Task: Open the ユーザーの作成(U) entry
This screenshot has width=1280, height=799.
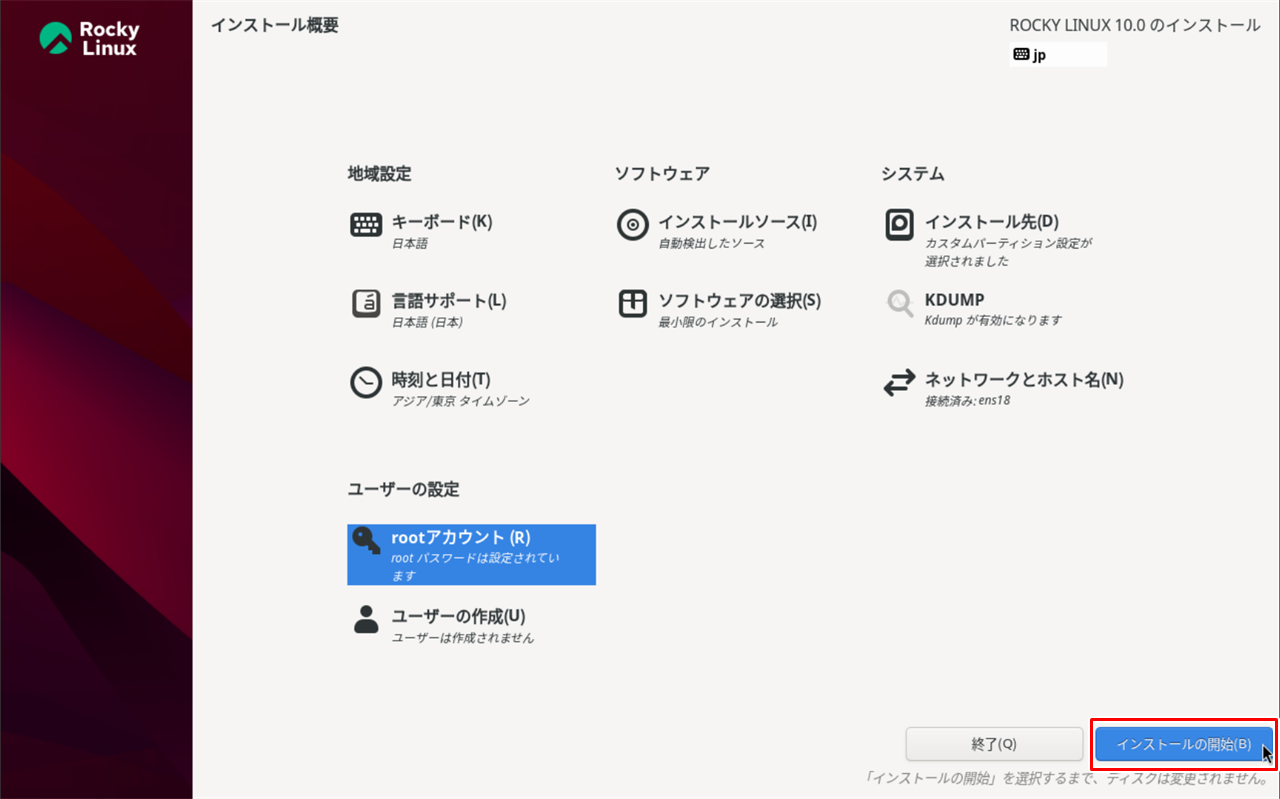Action: [x=460, y=617]
